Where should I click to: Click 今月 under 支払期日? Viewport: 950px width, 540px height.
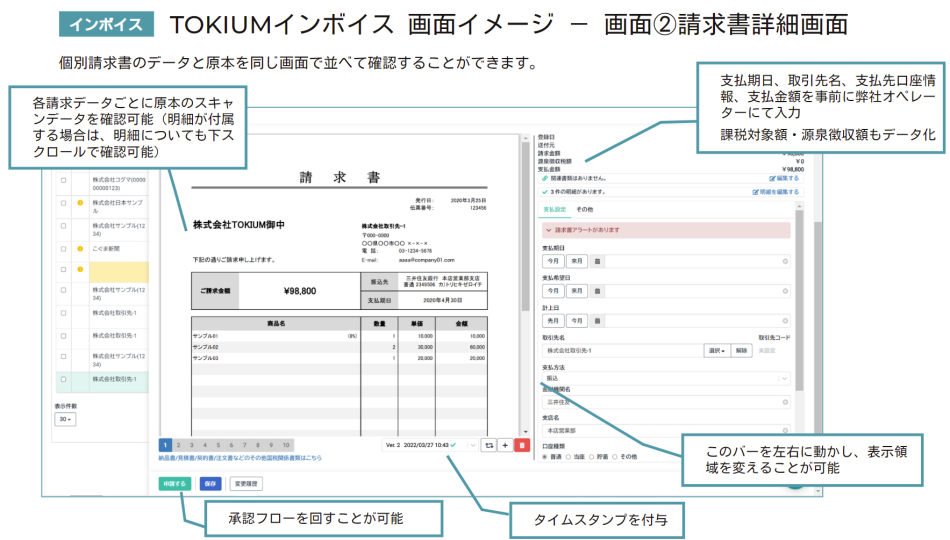click(x=553, y=261)
